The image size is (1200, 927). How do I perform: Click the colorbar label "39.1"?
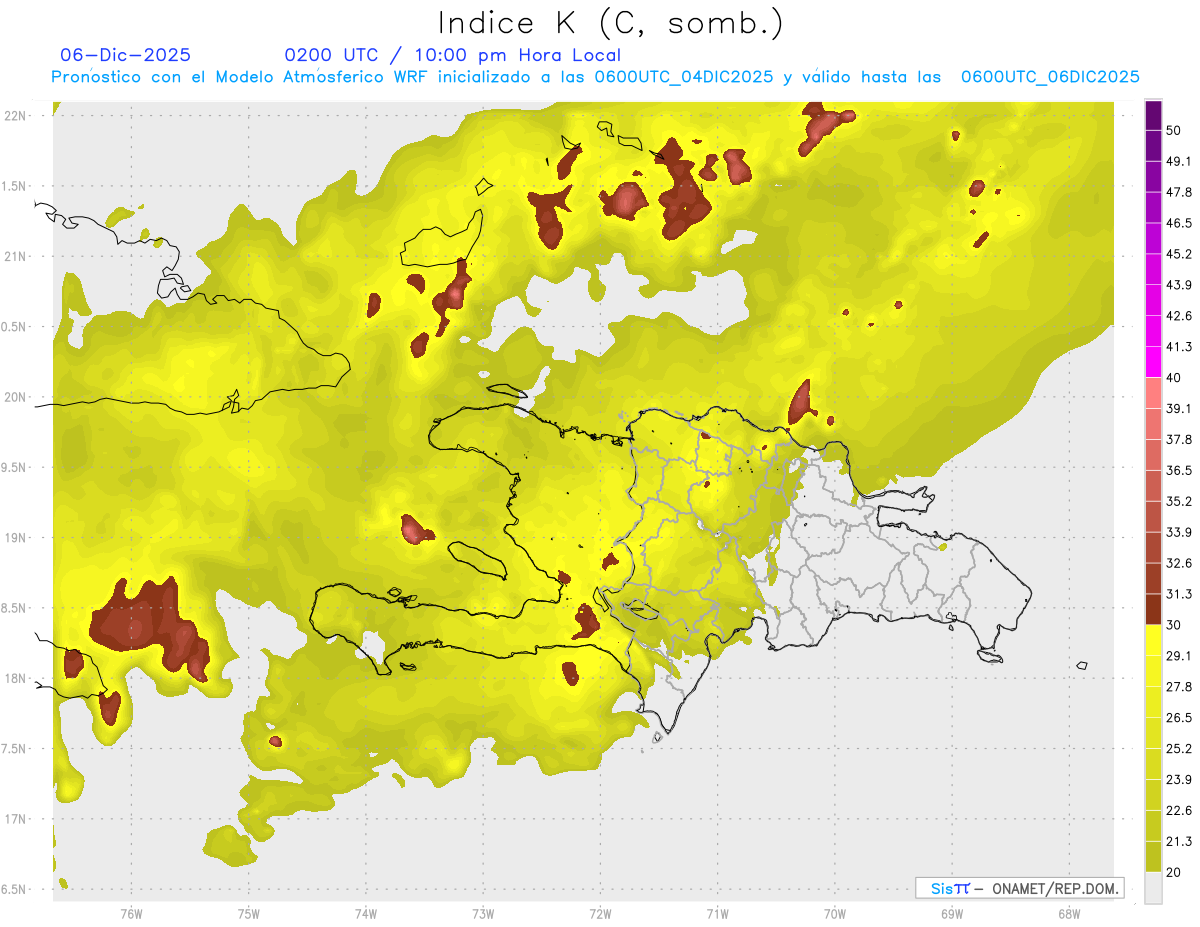pos(1178,408)
